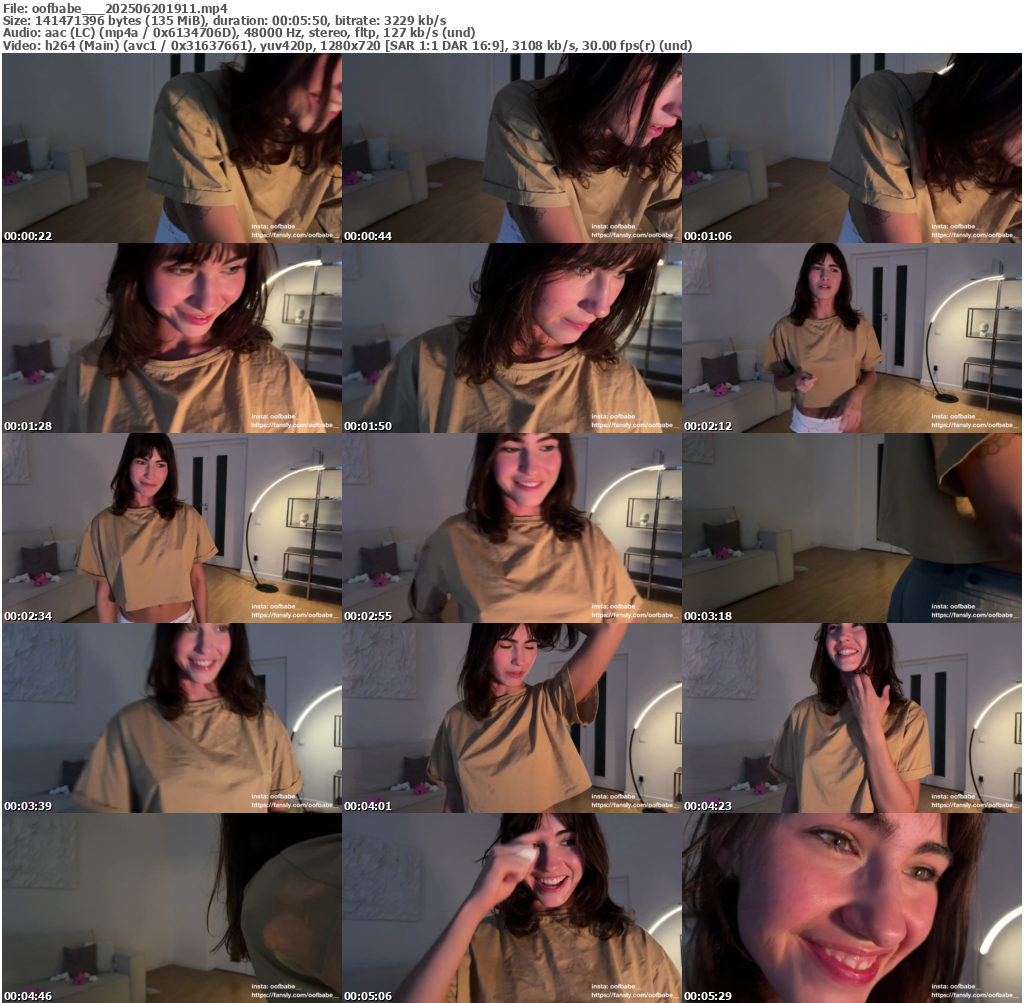The height and width of the screenshot is (1003, 1024).
Task: Choose the frame at 00:05:06
Action: pos(512,908)
